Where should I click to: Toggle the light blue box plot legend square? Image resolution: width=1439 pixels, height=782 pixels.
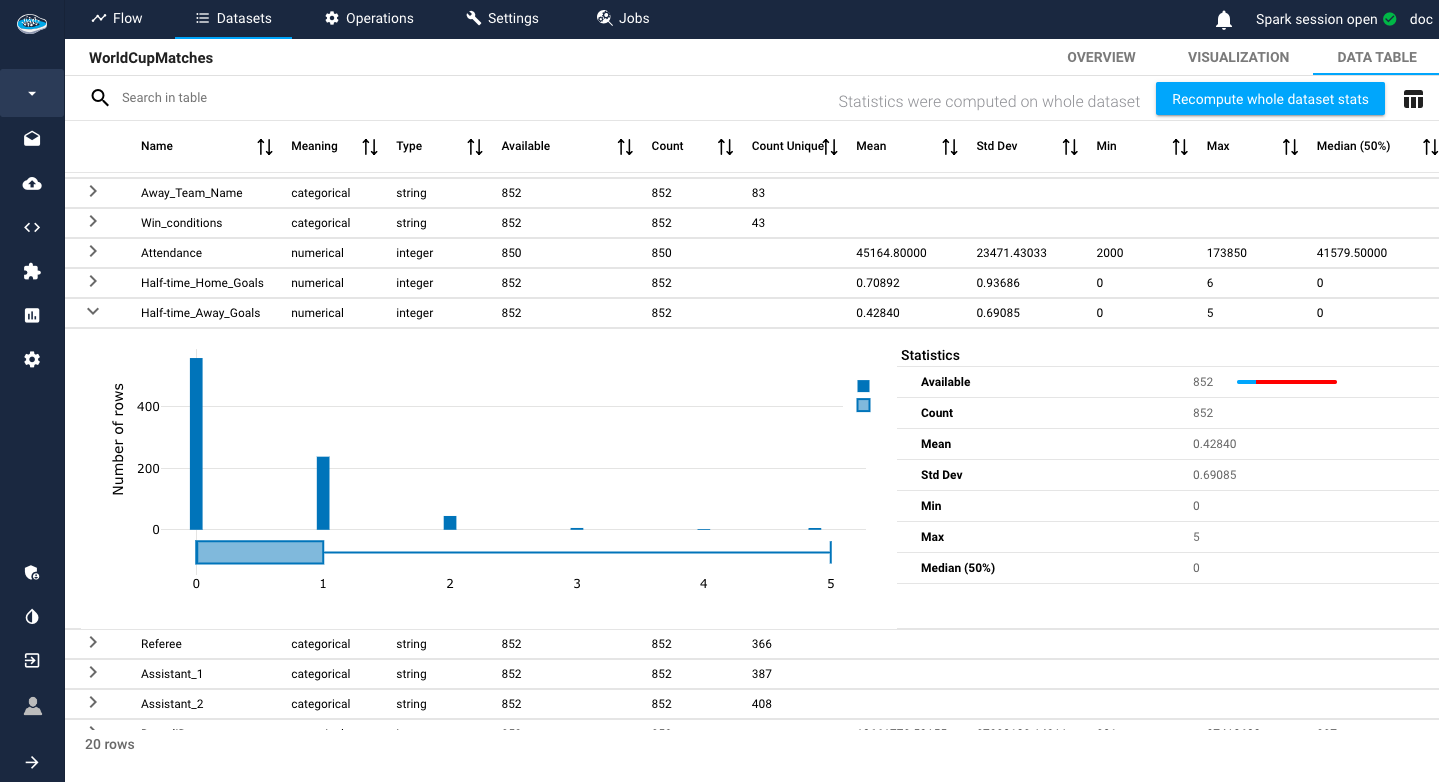click(863, 405)
